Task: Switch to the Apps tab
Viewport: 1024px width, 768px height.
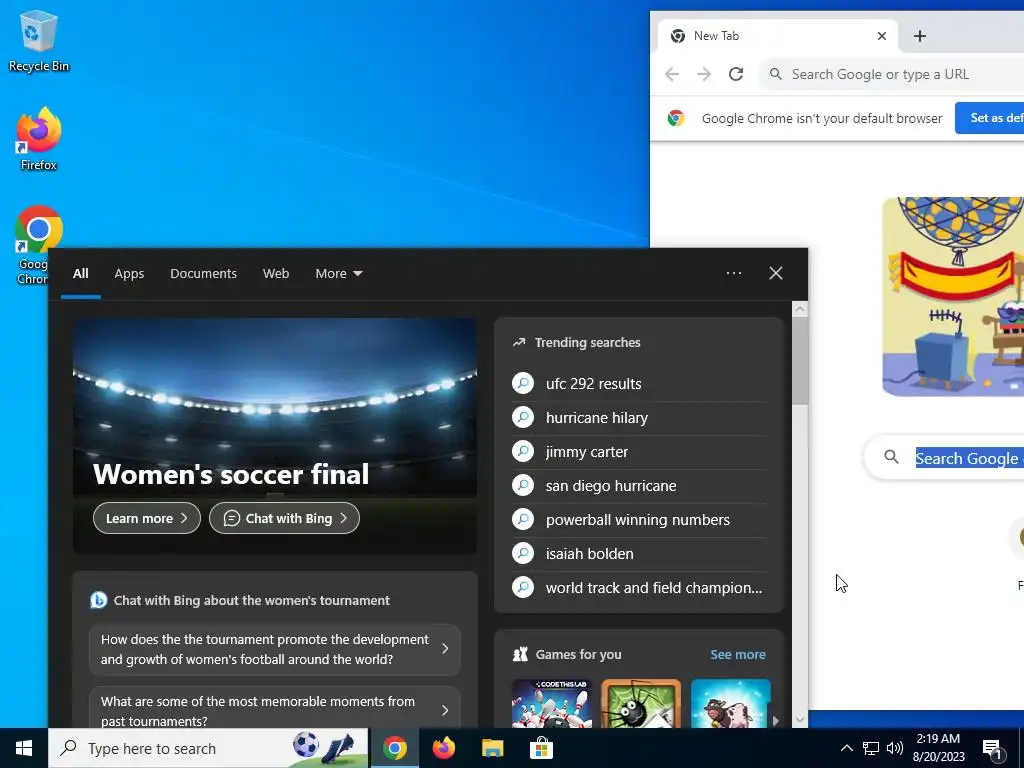Action: click(x=129, y=274)
